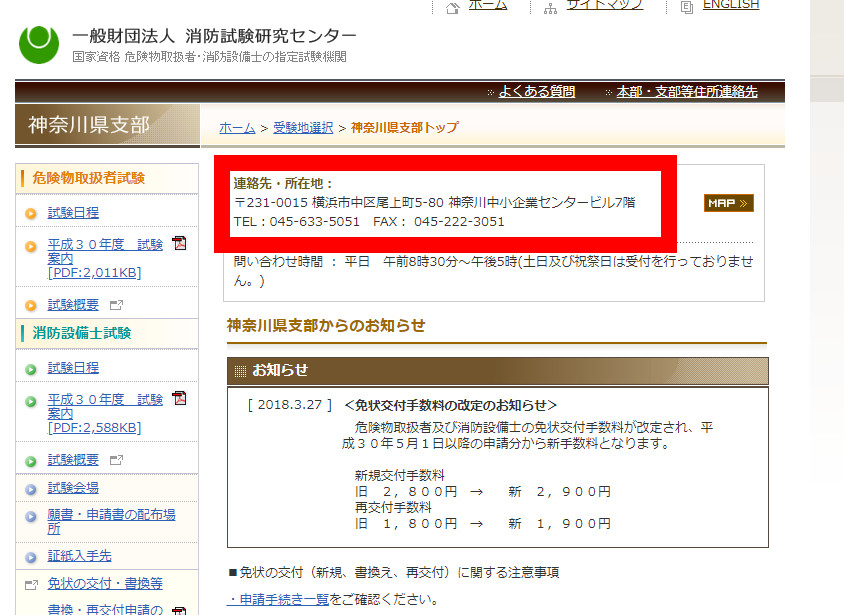
Task: Open 試験日程 under 消防設備士試験
Action: (x=73, y=368)
